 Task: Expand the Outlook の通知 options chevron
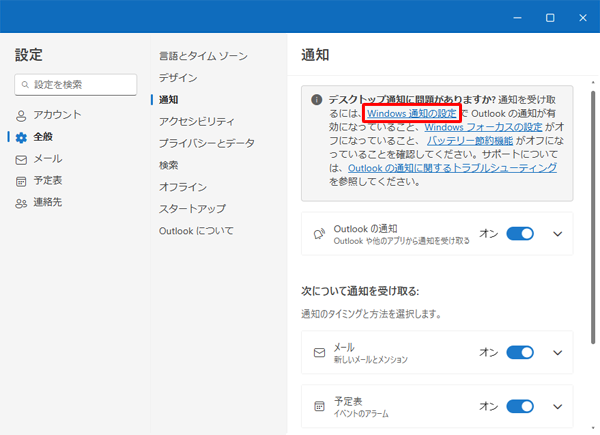[x=558, y=234]
